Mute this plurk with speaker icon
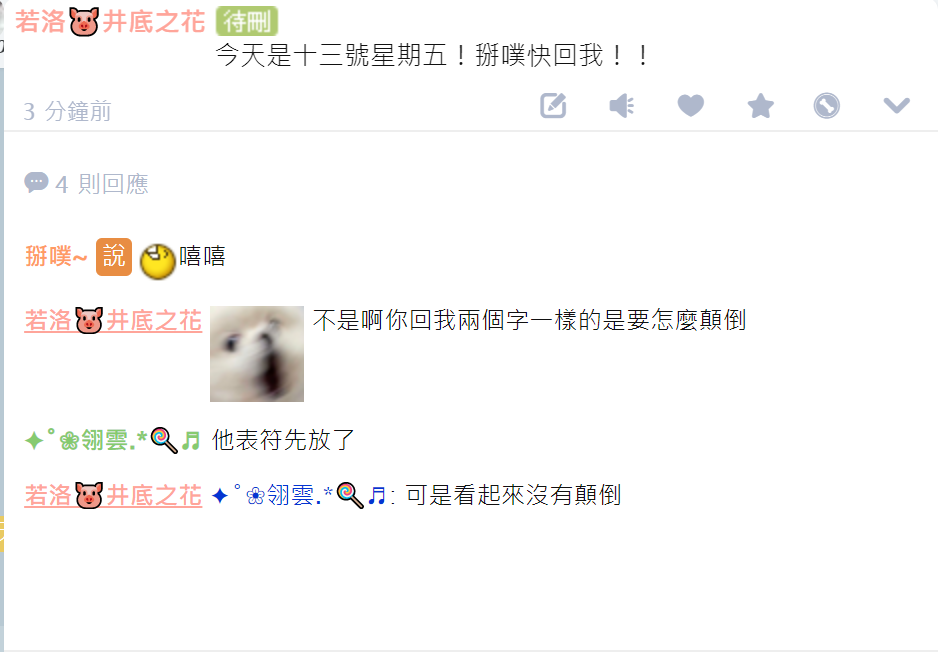Image resolution: width=938 pixels, height=652 pixels. [x=622, y=106]
